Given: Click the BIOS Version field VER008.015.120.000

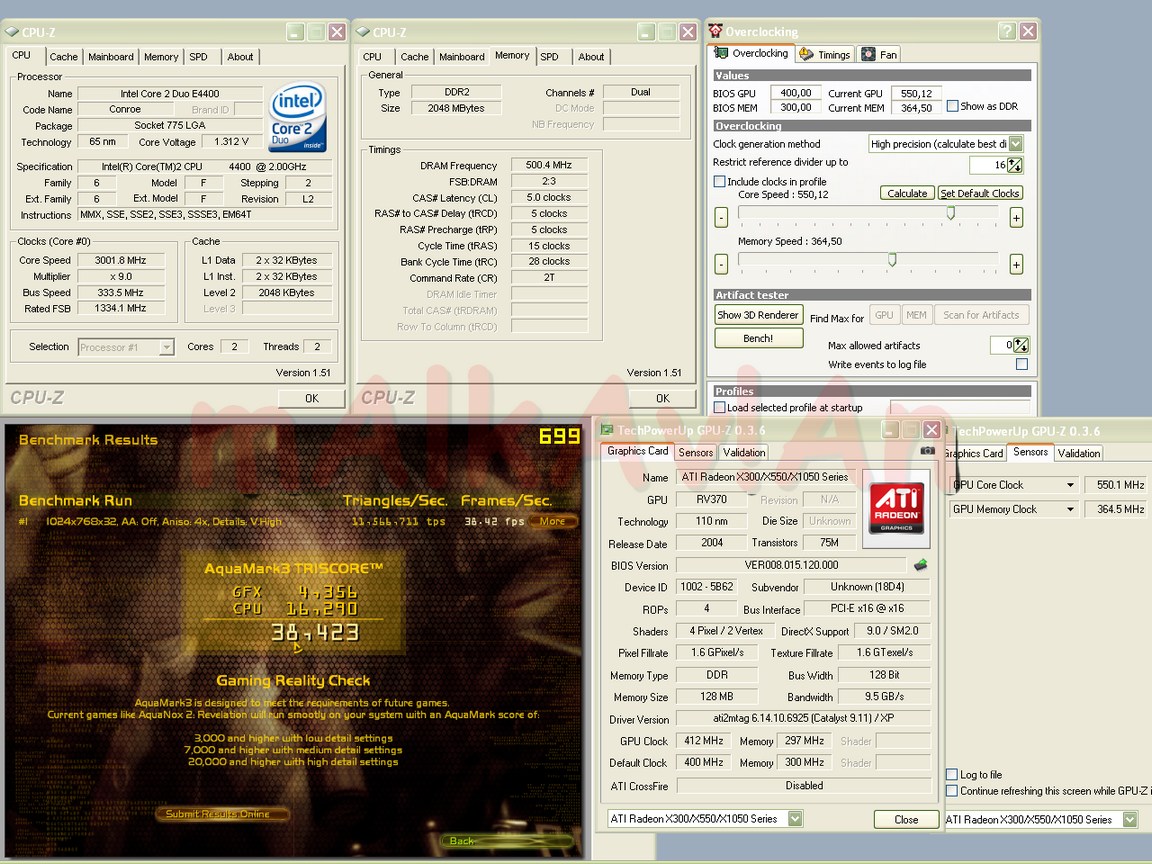Looking at the screenshot, I should (x=791, y=565).
